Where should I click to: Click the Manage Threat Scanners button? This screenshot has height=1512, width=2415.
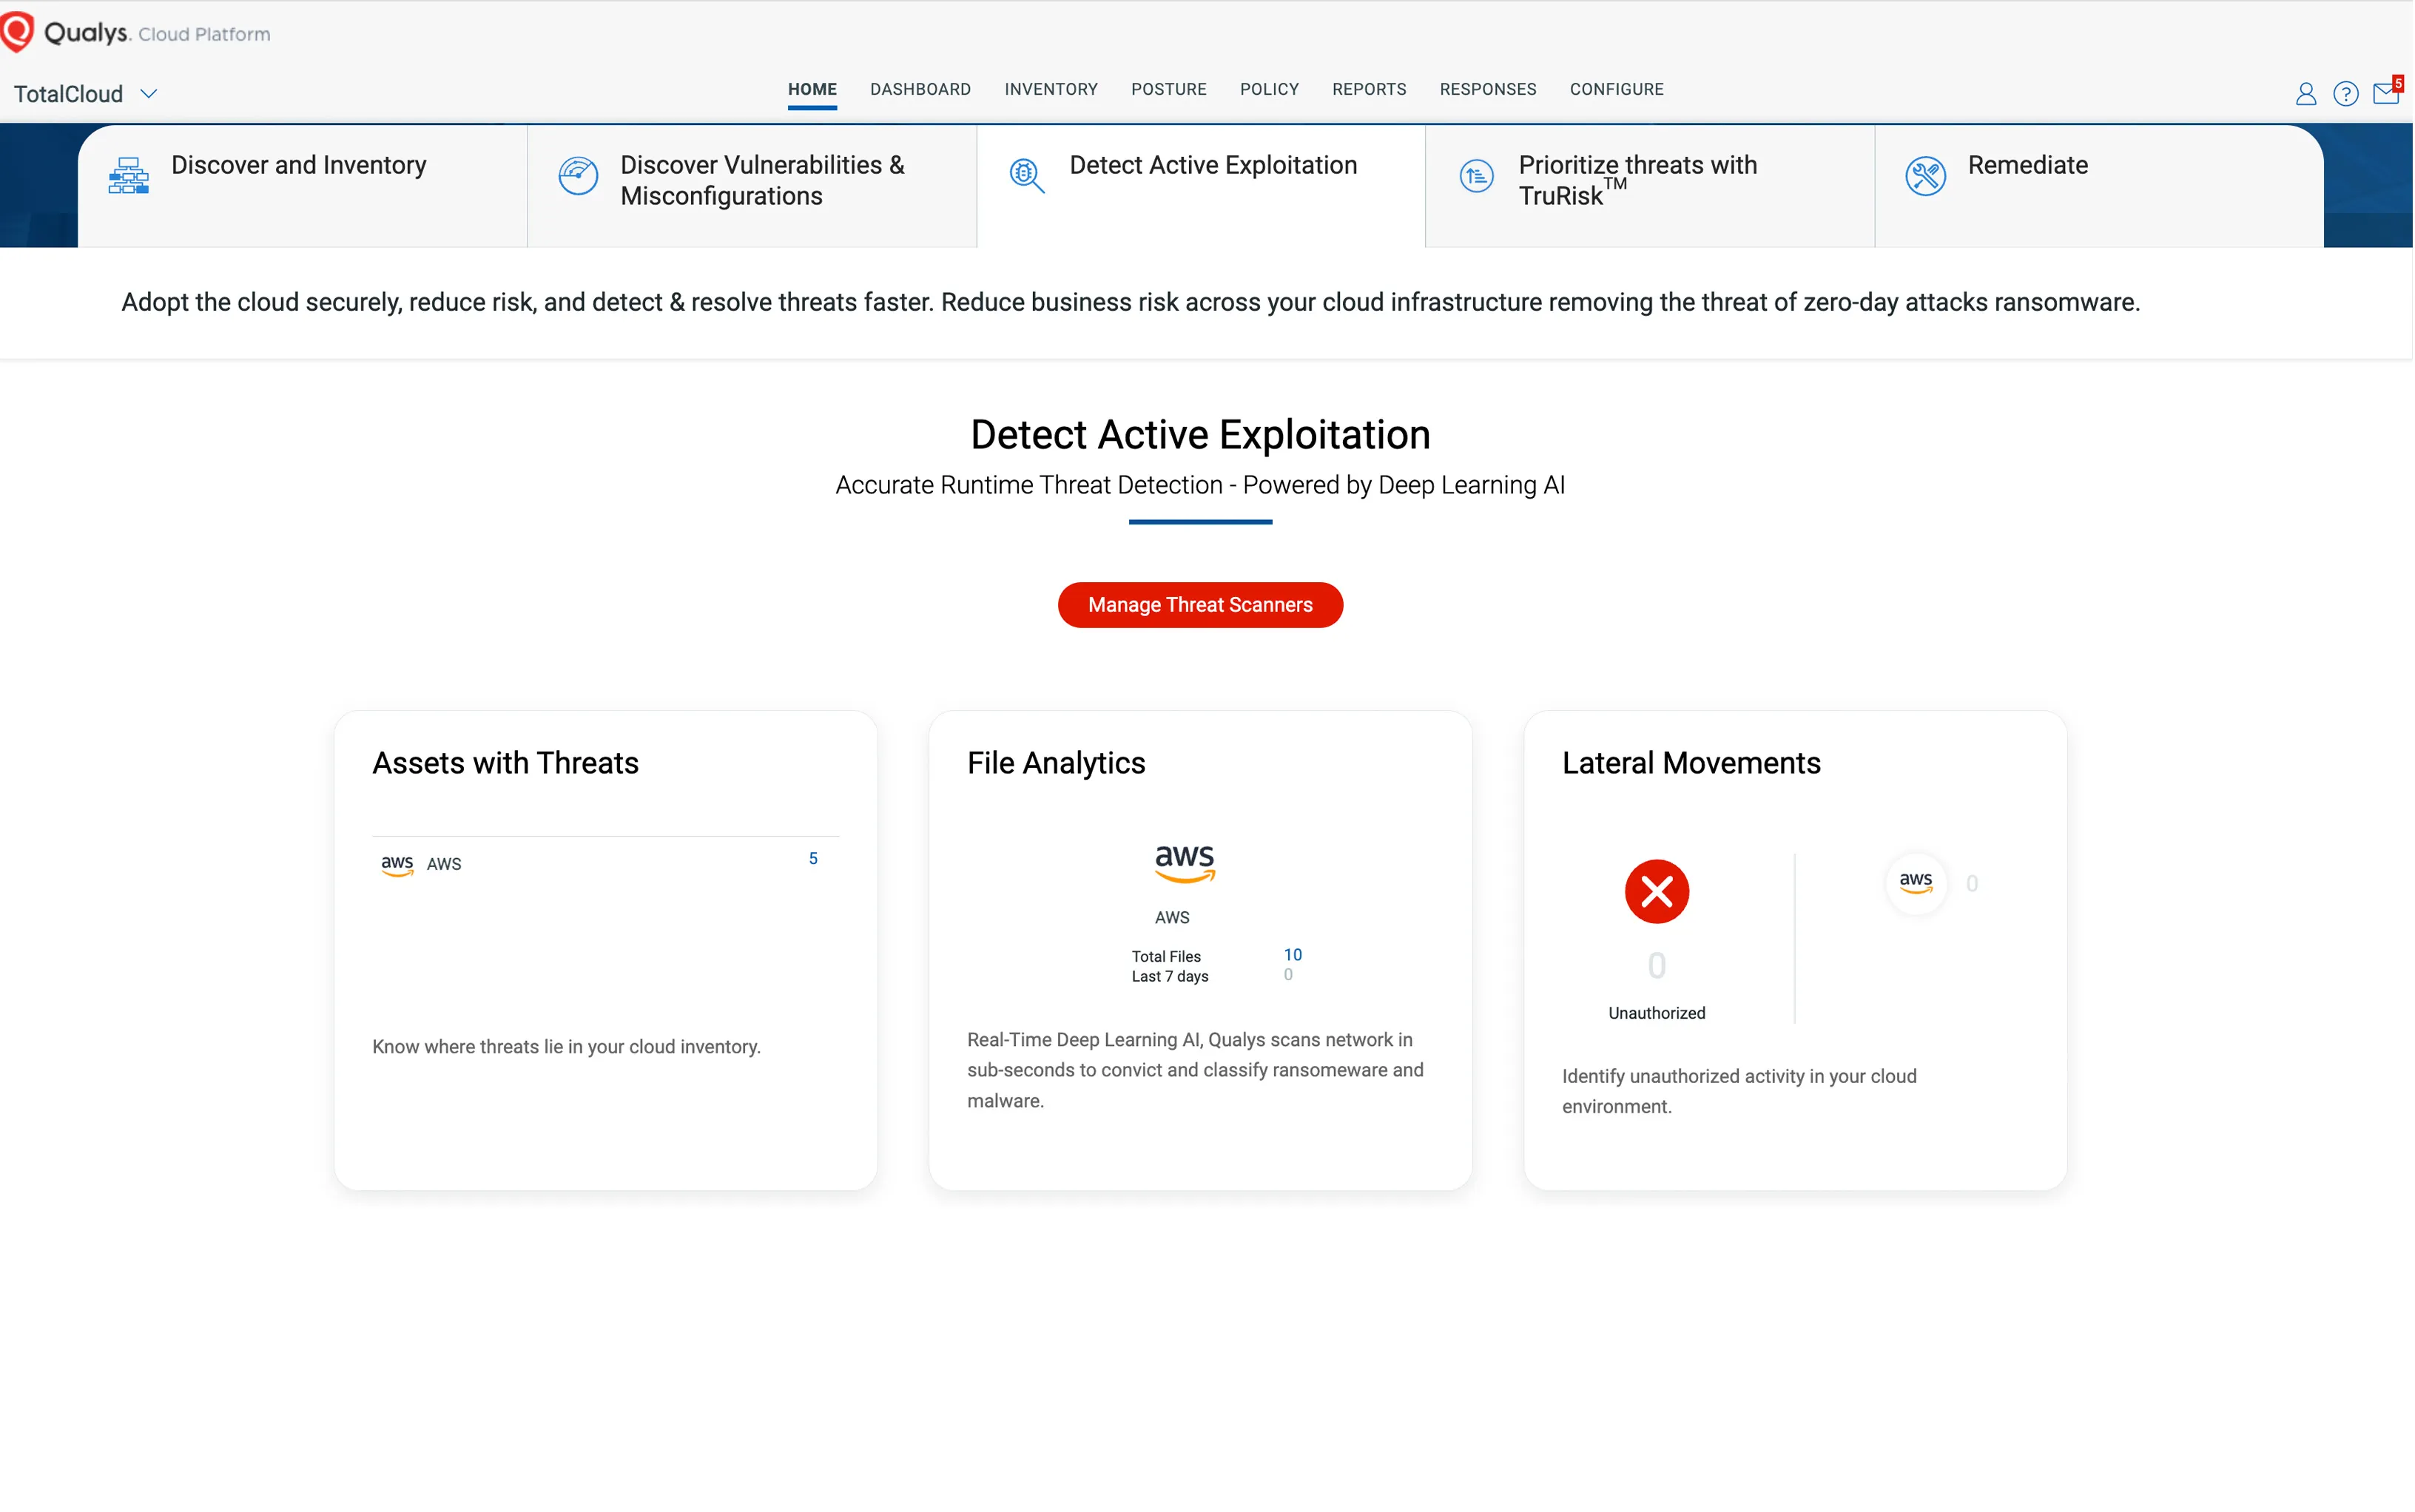point(1200,605)
